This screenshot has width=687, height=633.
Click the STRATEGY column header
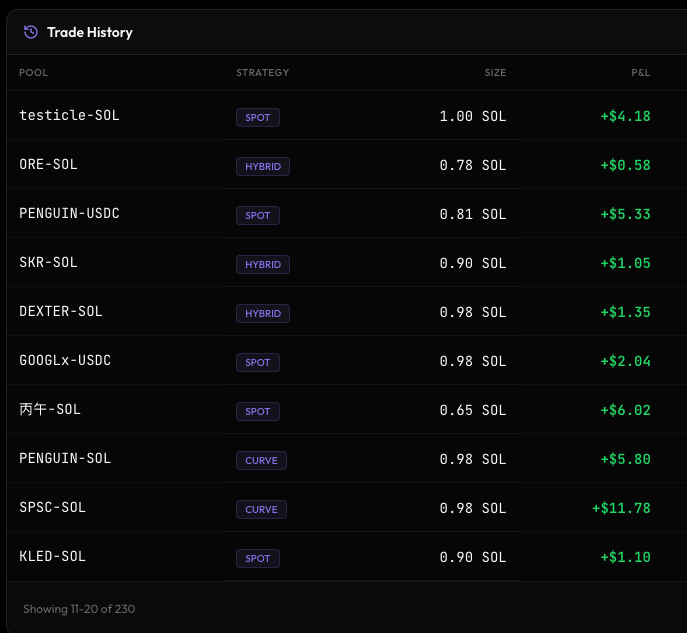pyautogui.click(x=262, y=73)
